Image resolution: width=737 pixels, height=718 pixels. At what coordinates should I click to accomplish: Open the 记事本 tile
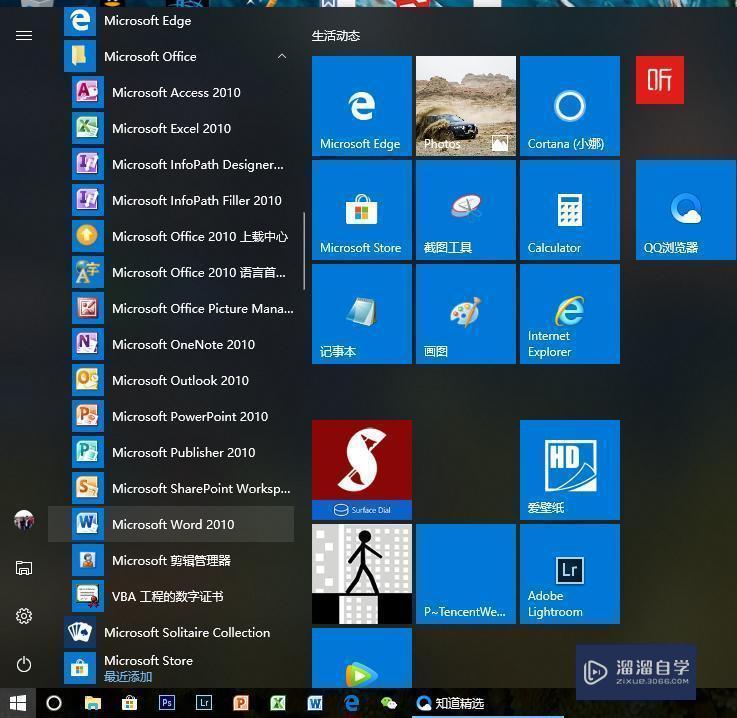coord(362,314)
